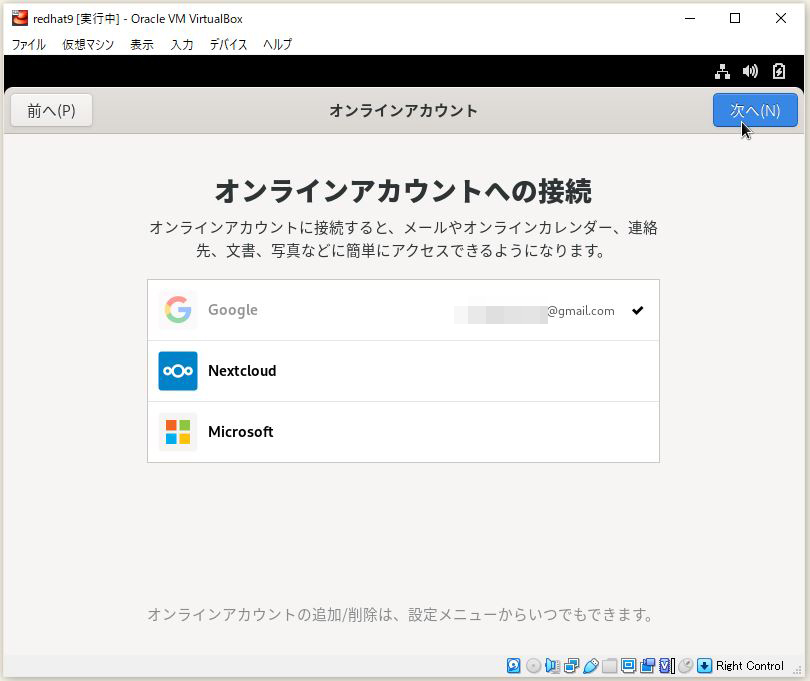Open the 入力 menu
This screenshot has width=810, height=681.
[x=182, y=44]
